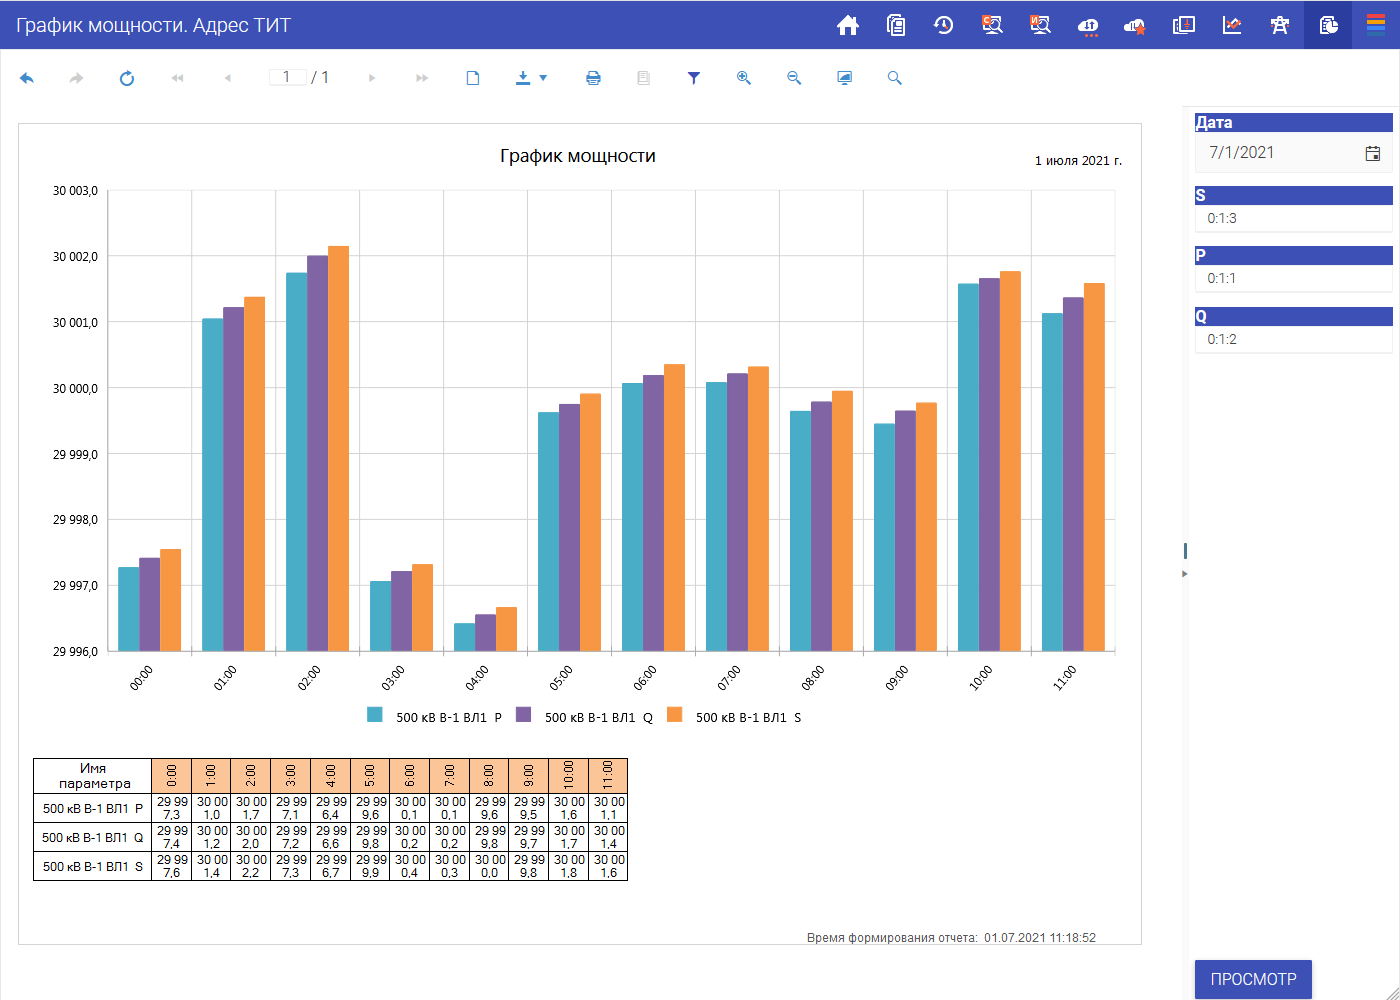Open the colored stripes main menu
The width and height of the screenshot is (1400, 1000).
[x=1376, y=25]
